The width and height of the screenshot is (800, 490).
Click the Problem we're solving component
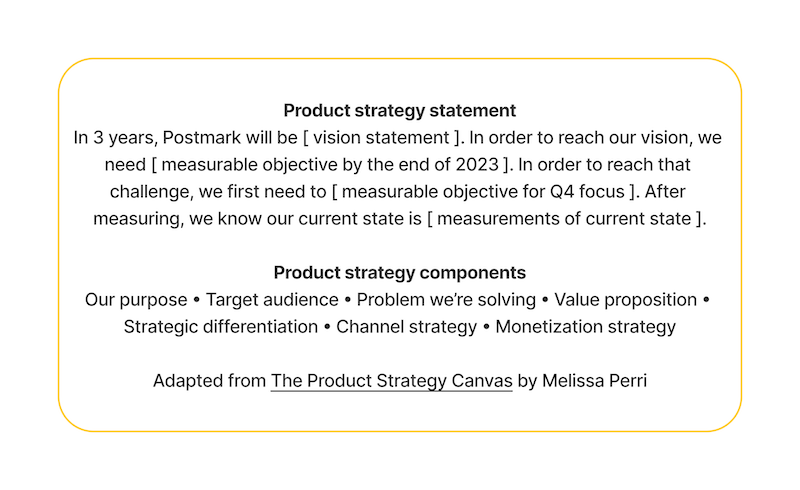[446, 300]
